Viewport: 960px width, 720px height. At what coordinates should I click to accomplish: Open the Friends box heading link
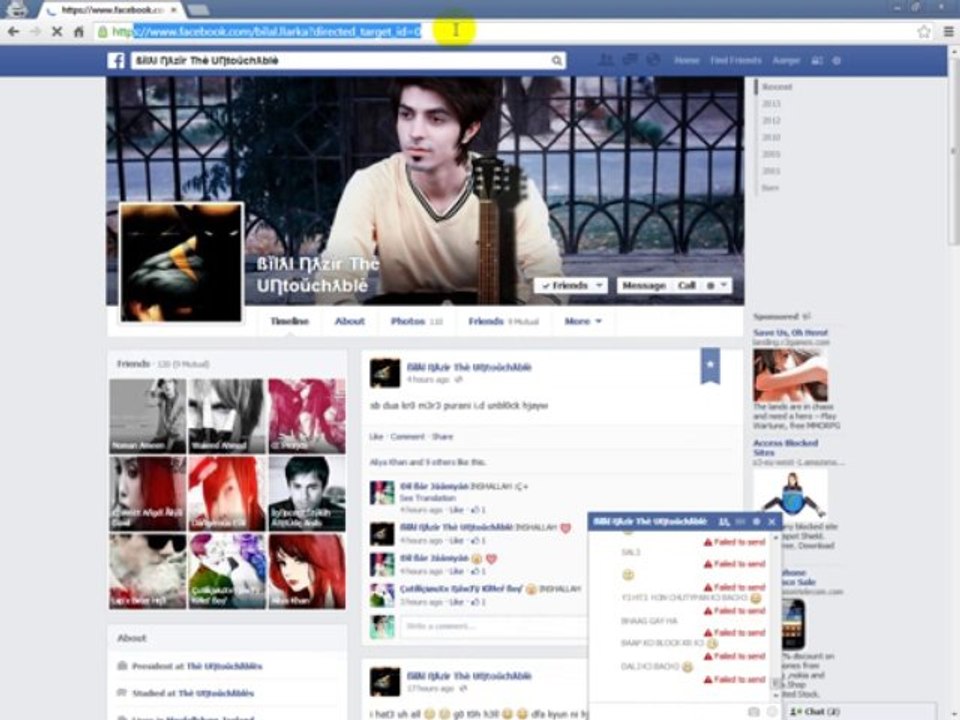tap(133, 364)
